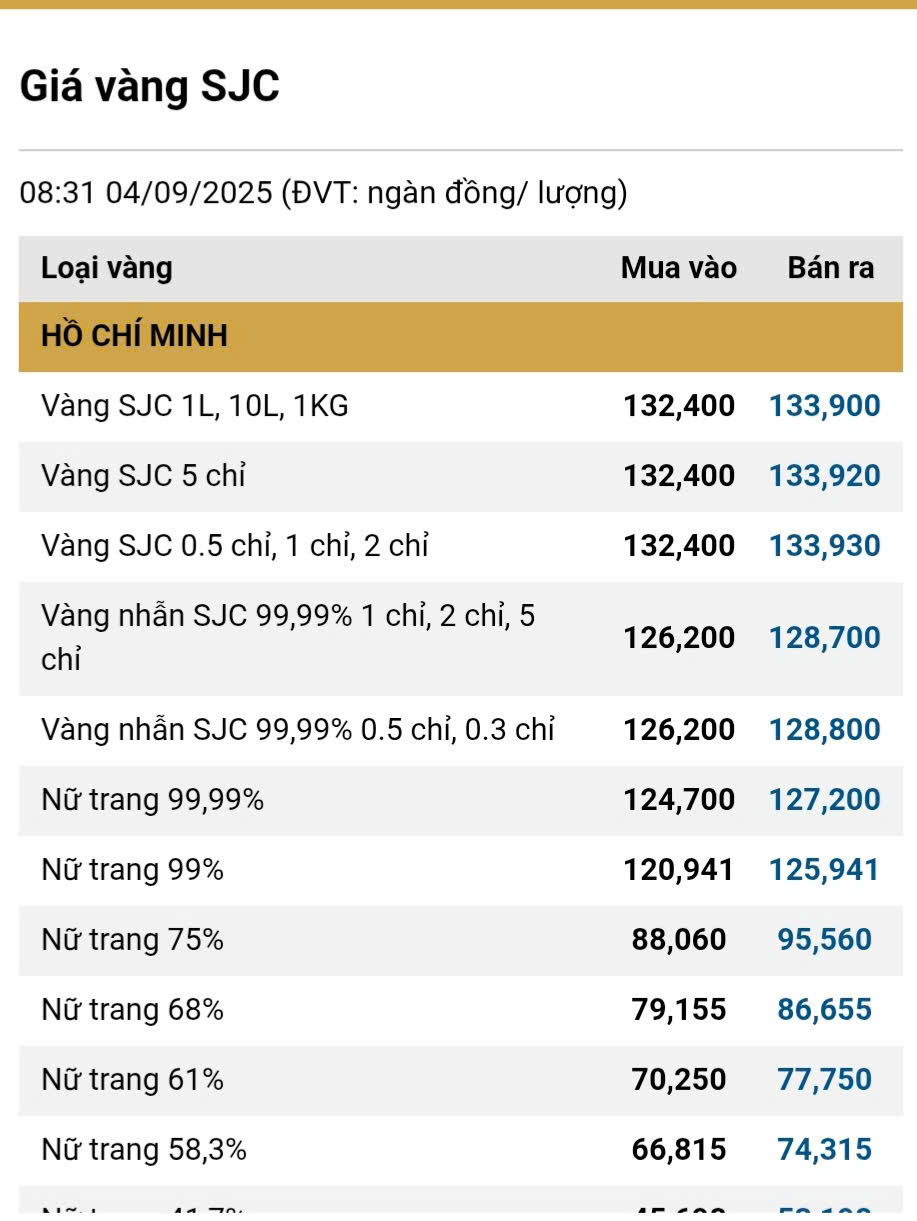Click the 08:31 04/09/2025 timestamp line
Viewport: 917px width, 1221px height.
tap(323, 192)
